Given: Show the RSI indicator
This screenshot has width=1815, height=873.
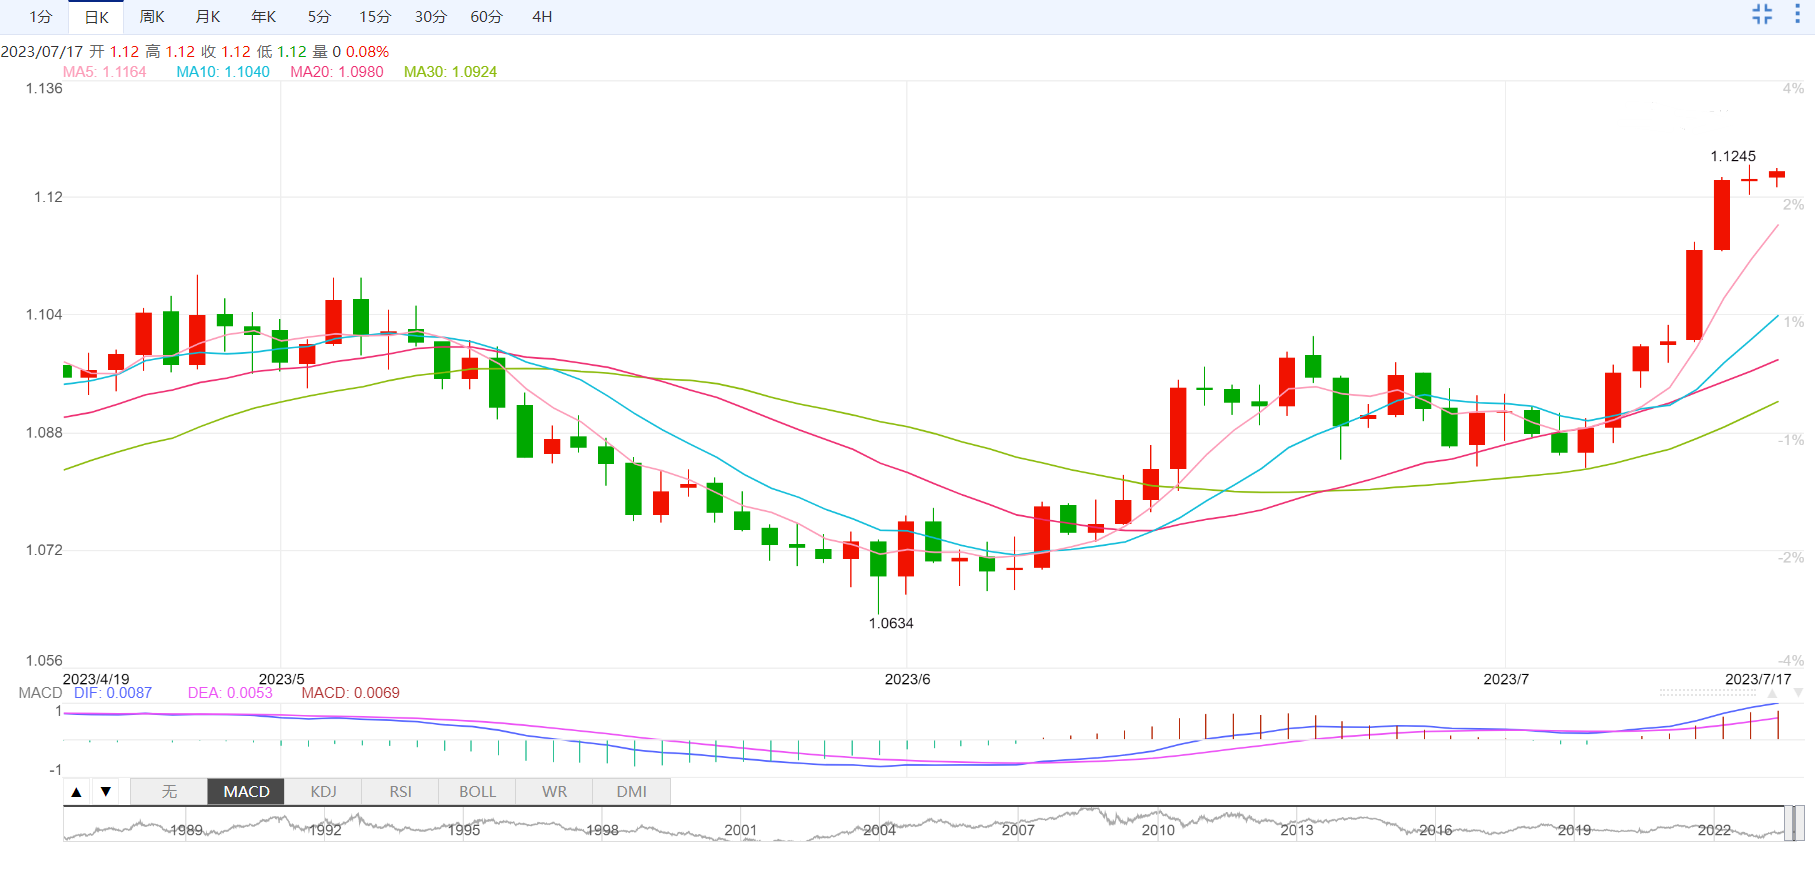Looking at the screenshot, I should pos(400,792).
